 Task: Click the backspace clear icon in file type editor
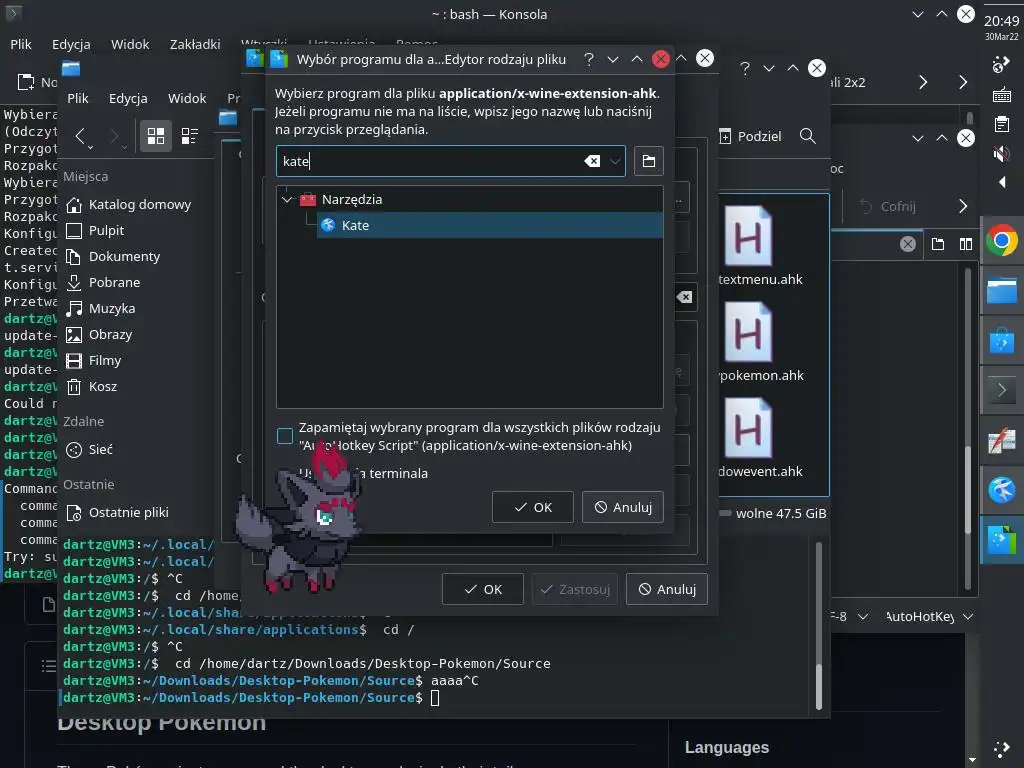pyautogui.click(x=684, y=298)
